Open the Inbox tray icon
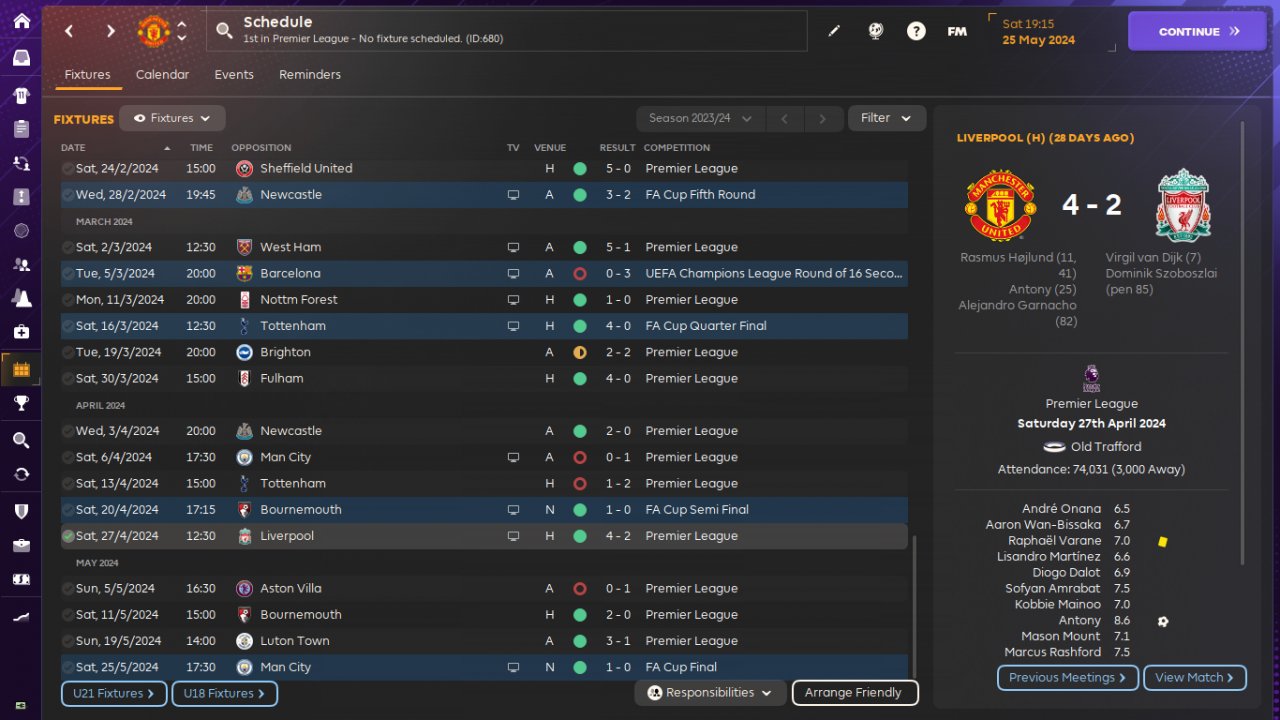 point(21,58)
